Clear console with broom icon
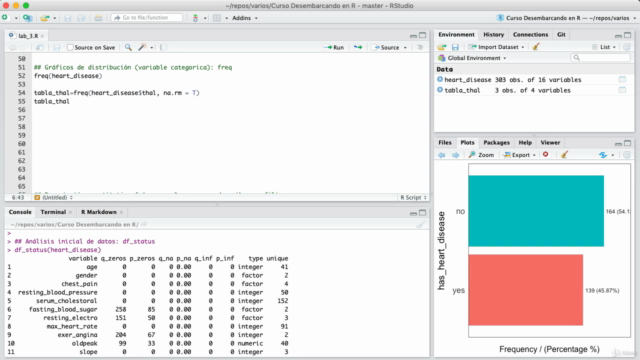The width and height of the screenshot is (640, 360). pyautogui.click(x=420, y=224)
